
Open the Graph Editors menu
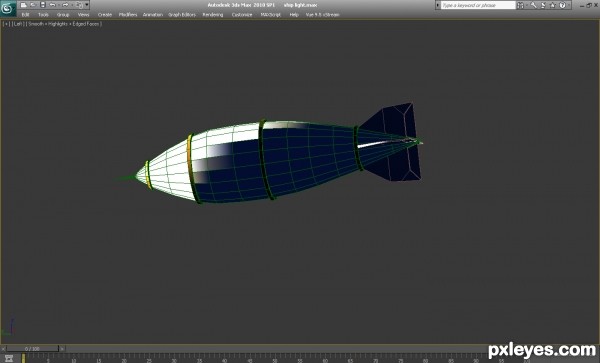(182, 15)
